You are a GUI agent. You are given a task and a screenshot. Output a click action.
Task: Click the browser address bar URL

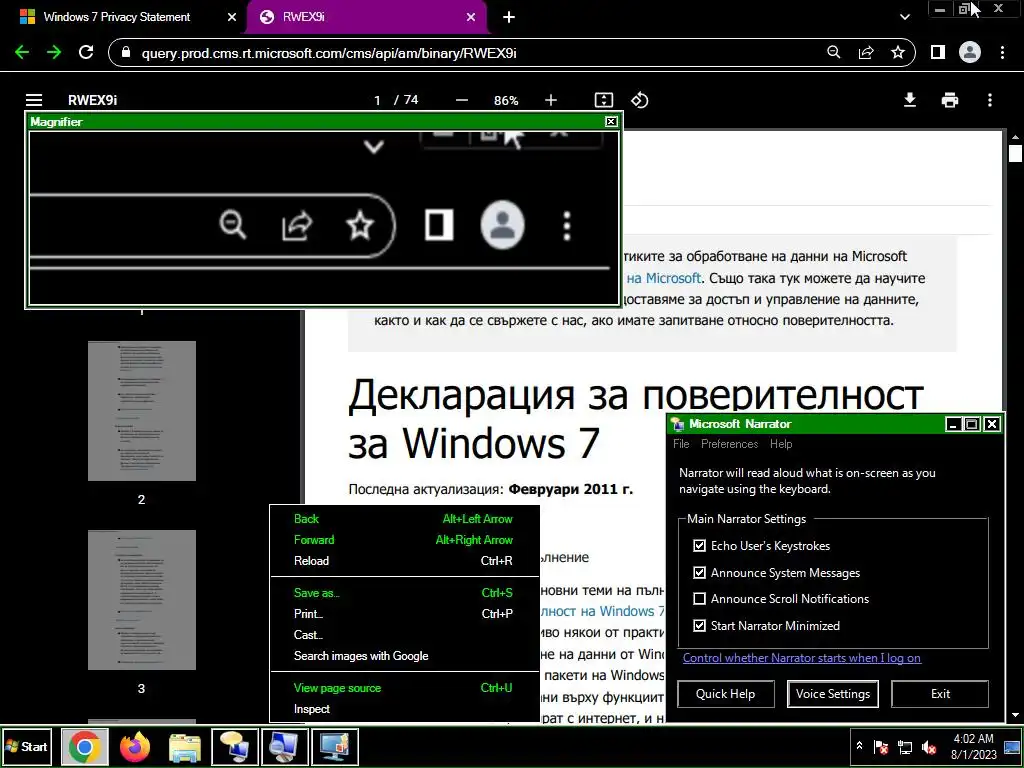point(328,53)
